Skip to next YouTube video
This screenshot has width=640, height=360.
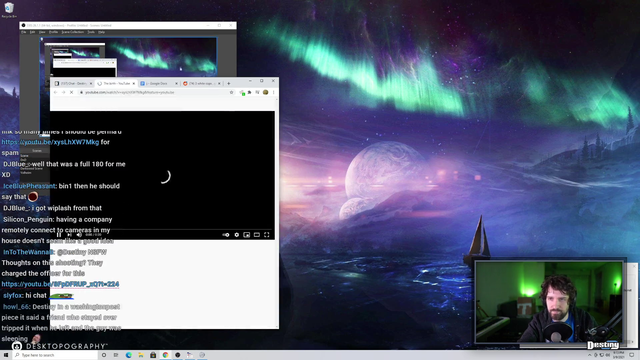pos(69,235)
